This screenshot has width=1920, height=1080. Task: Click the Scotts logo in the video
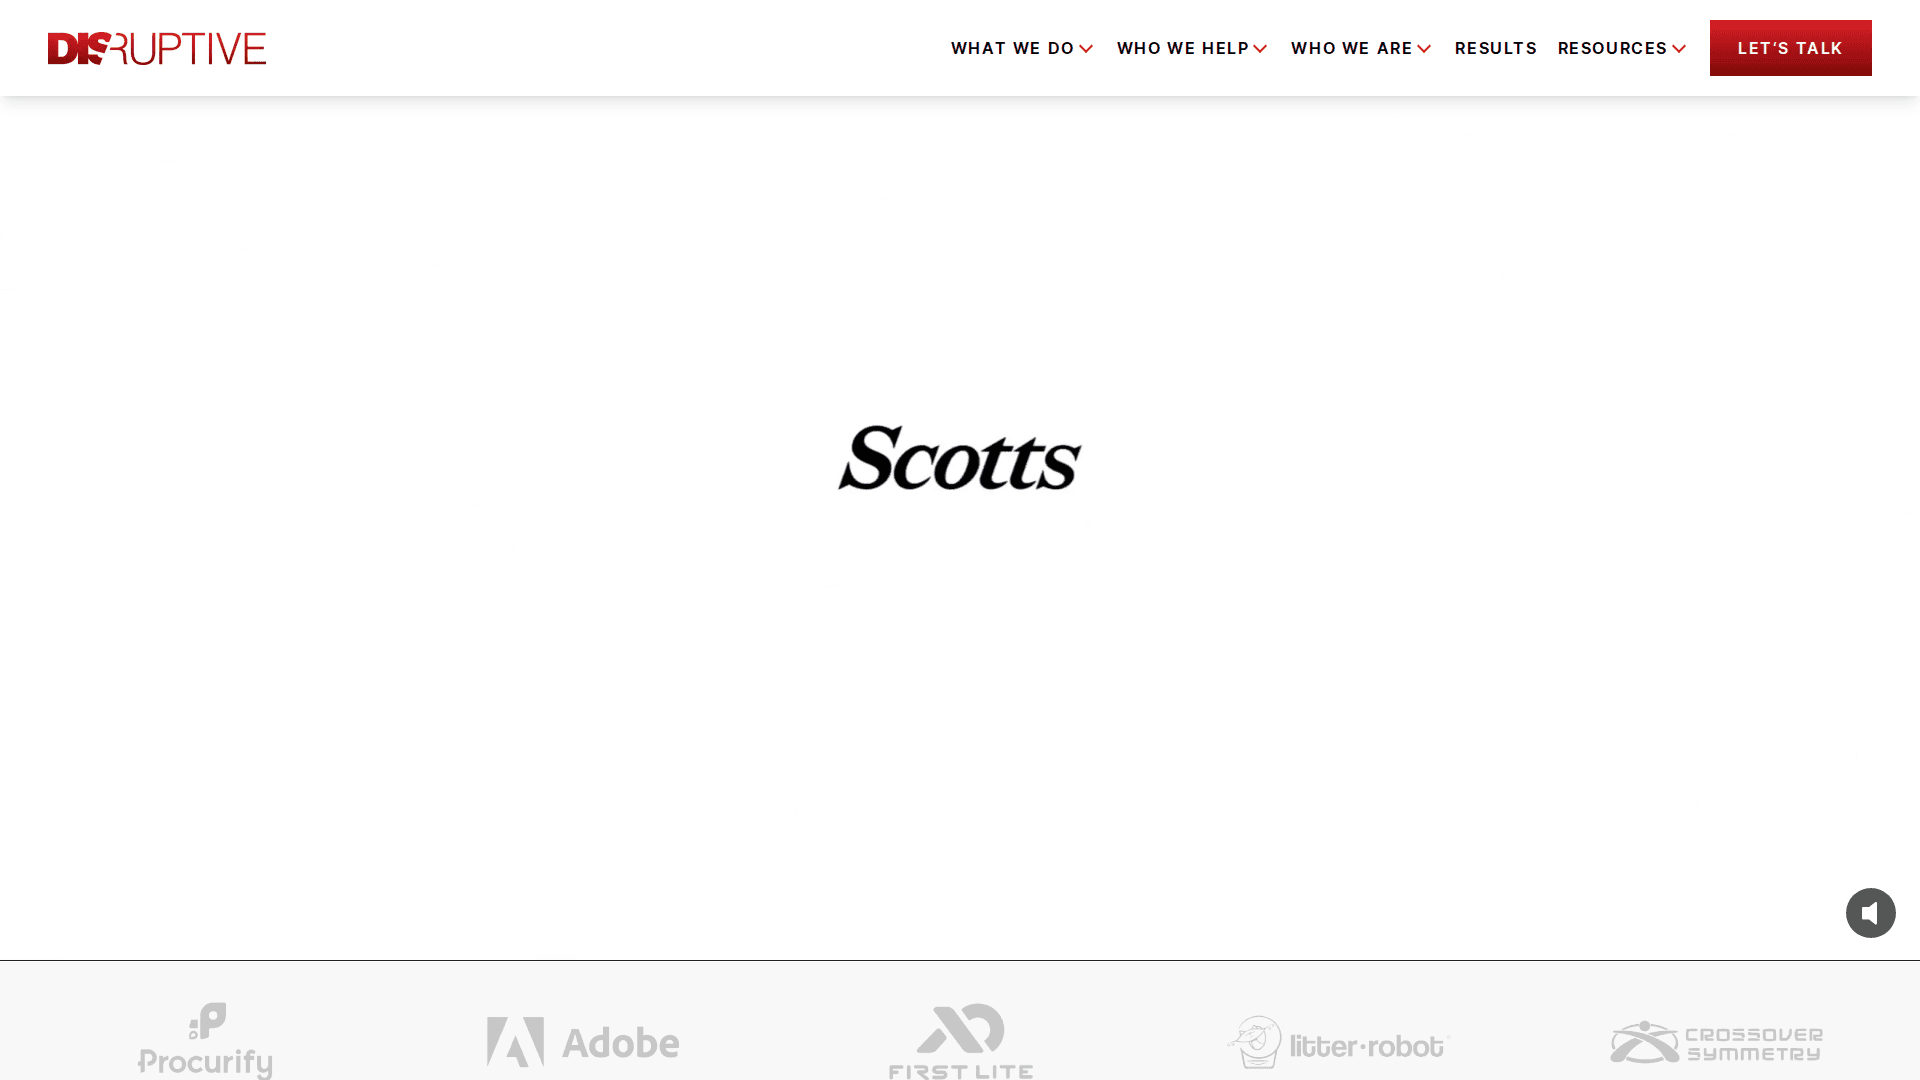point(959,458)
